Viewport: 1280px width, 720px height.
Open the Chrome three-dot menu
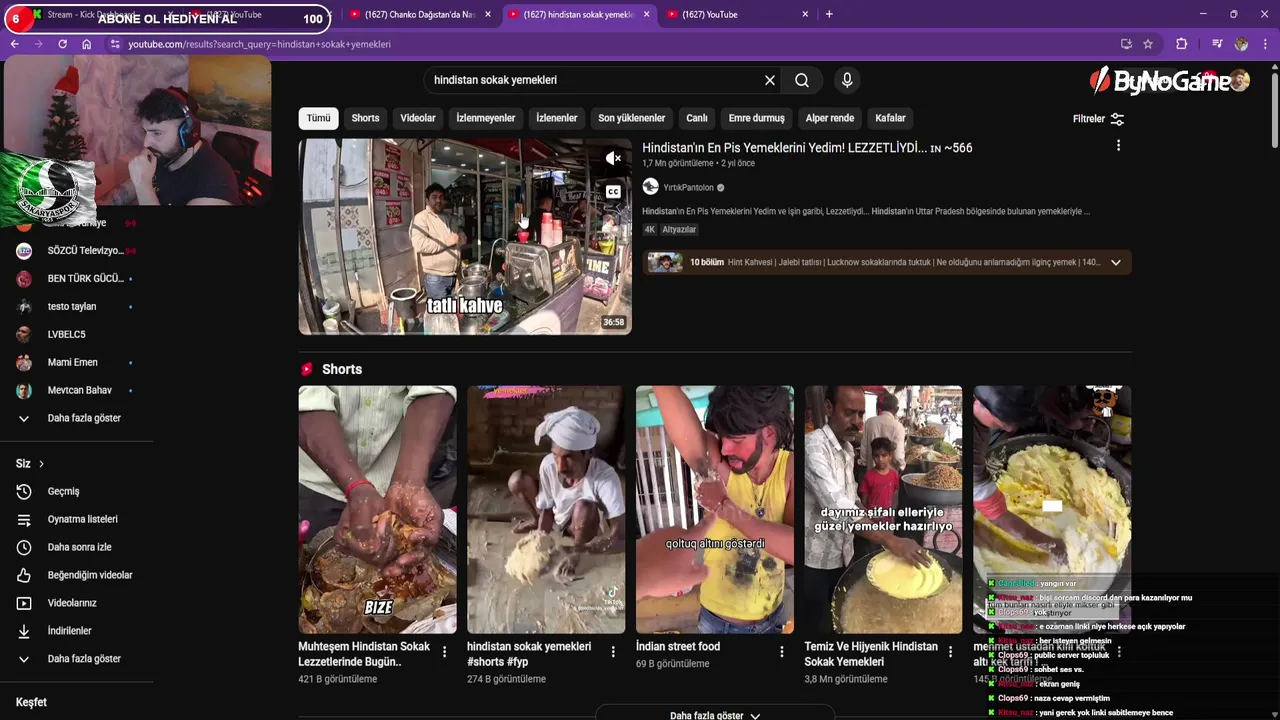pos(1266,44)
